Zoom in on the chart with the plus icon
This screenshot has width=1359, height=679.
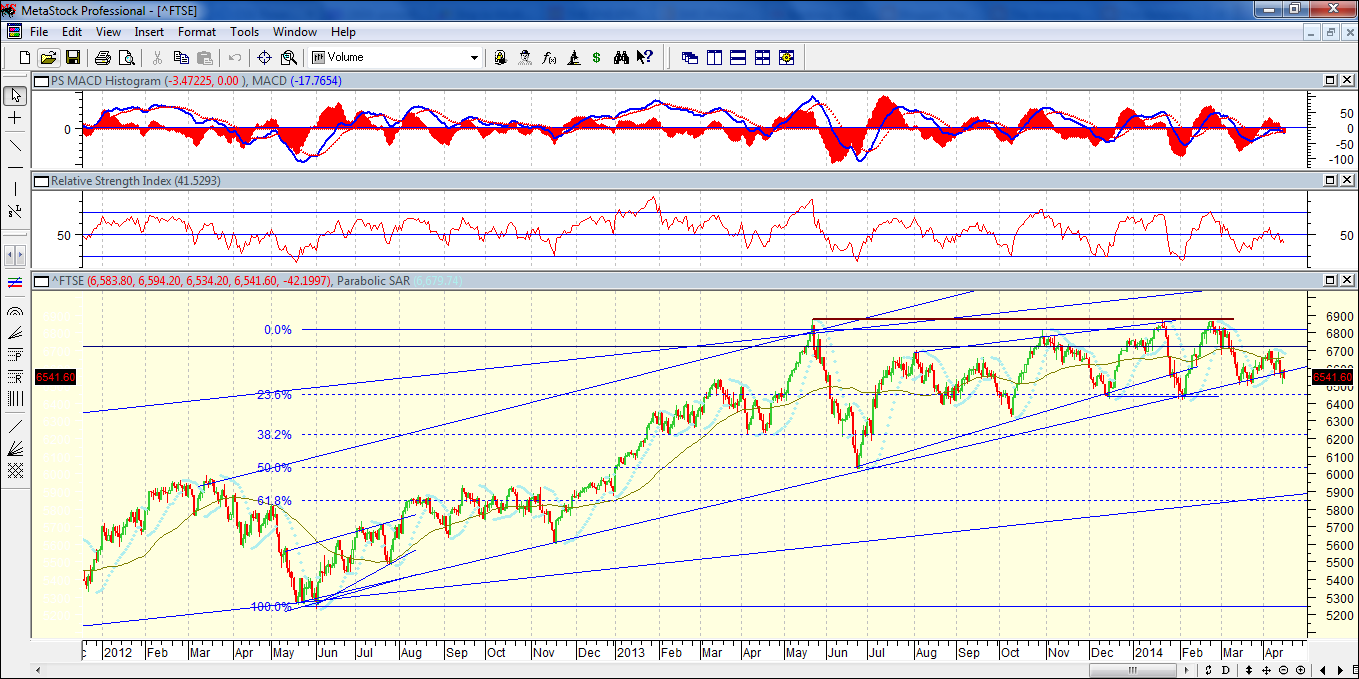(x=1300, y=670)
